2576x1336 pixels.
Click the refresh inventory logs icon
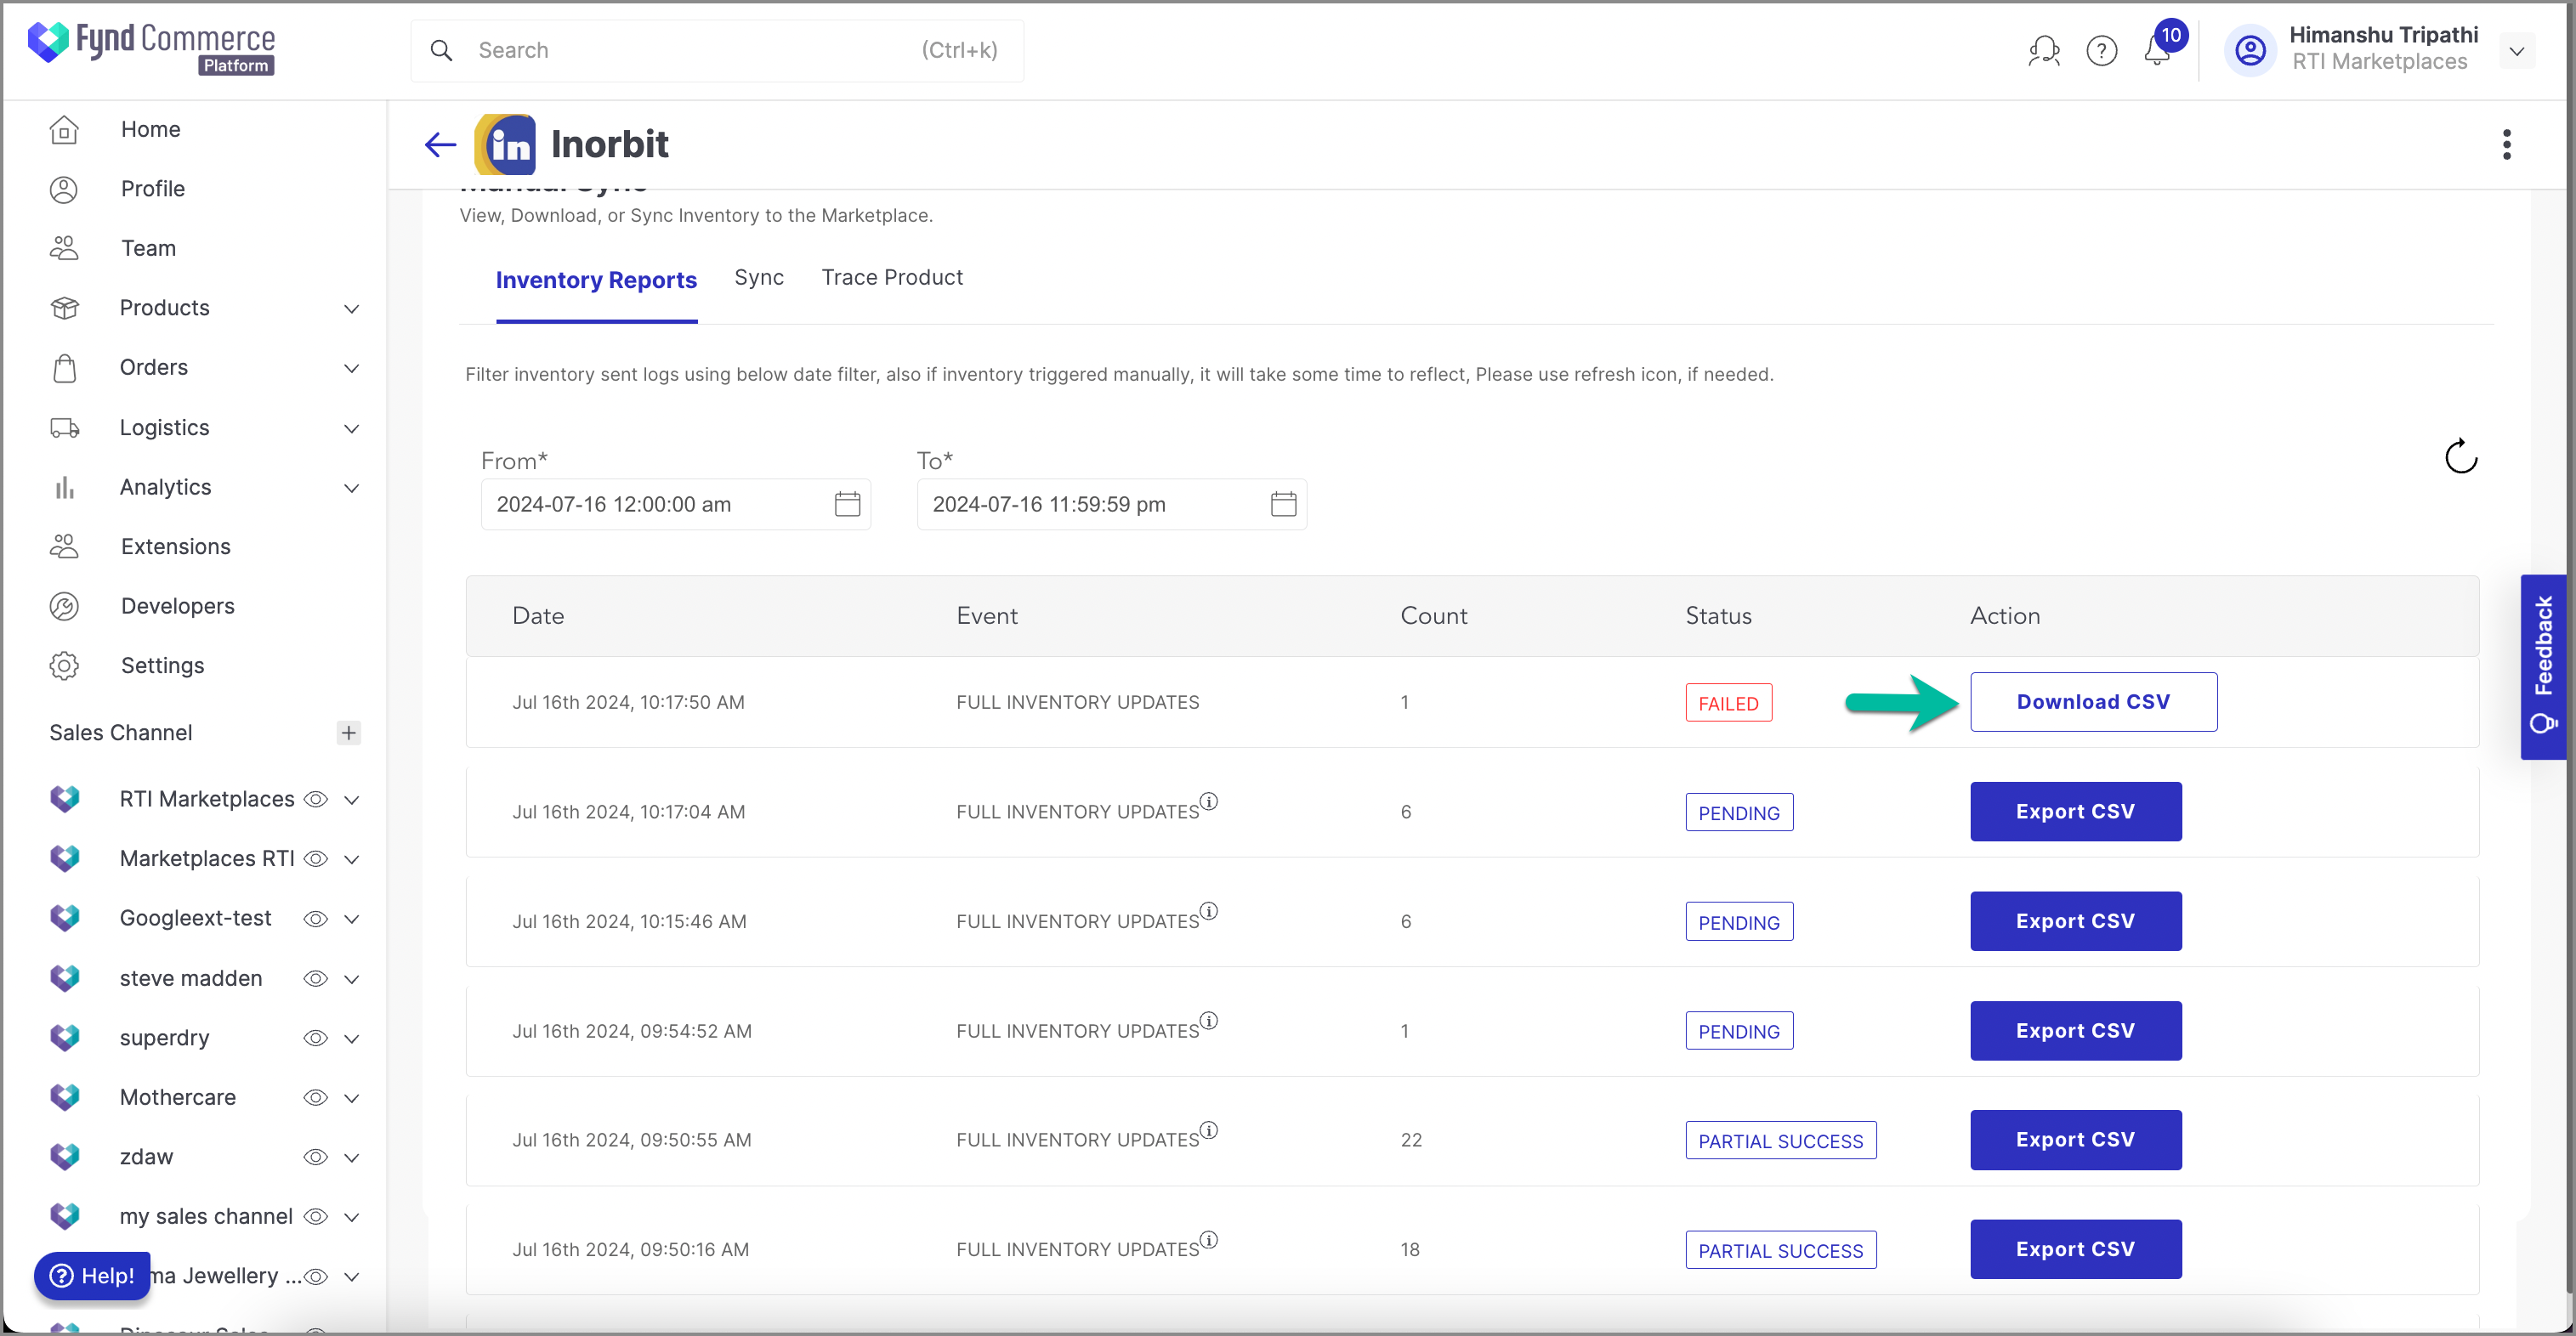(2461, 456)
